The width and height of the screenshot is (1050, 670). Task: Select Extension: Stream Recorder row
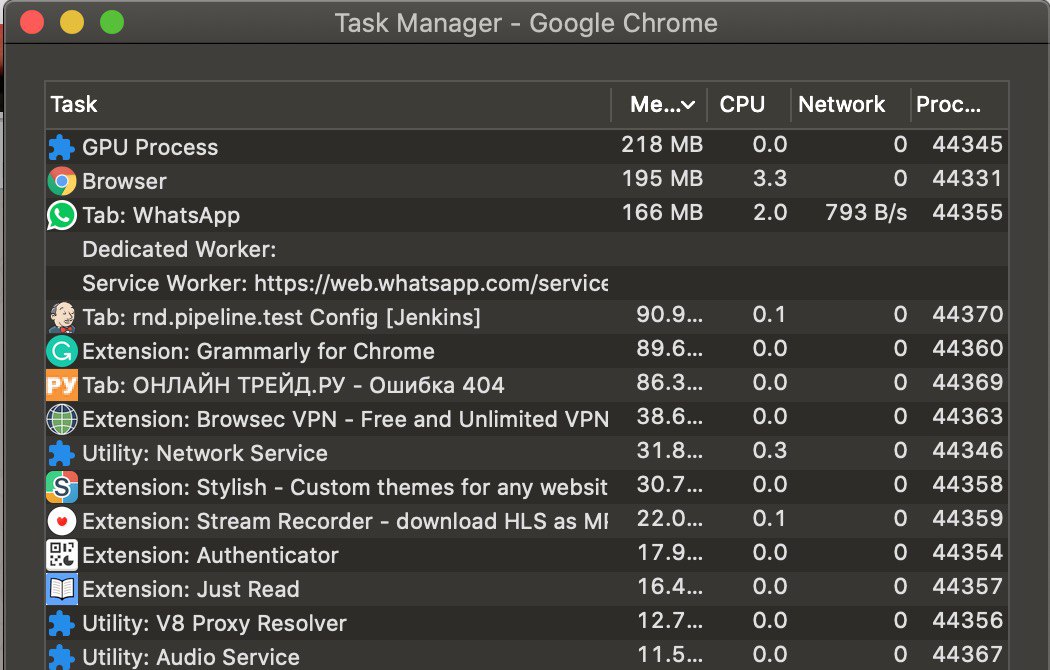point(526,521)
